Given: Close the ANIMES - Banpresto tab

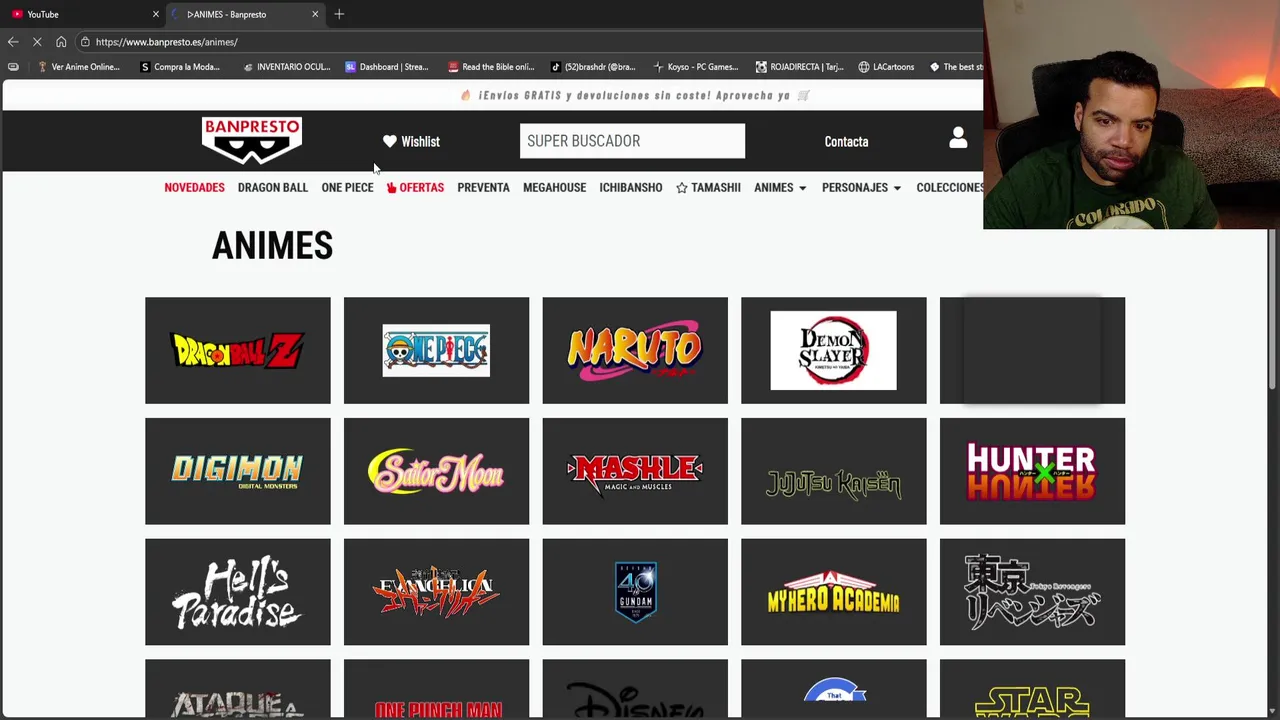Looking at the screenshot, I should pyautogui.click(x=315, y=14).
